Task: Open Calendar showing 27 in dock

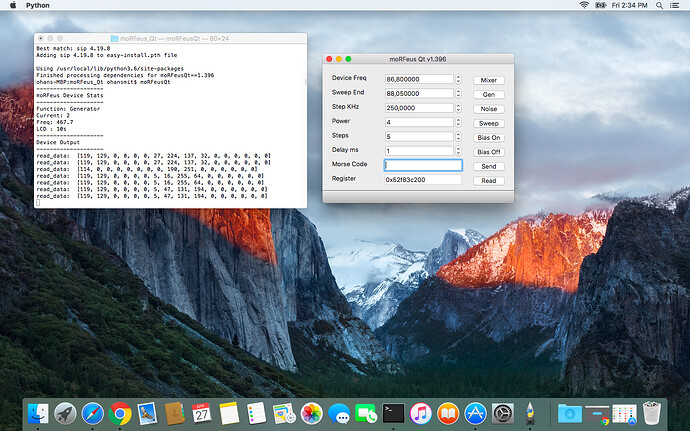Action: tap(202, 413)
